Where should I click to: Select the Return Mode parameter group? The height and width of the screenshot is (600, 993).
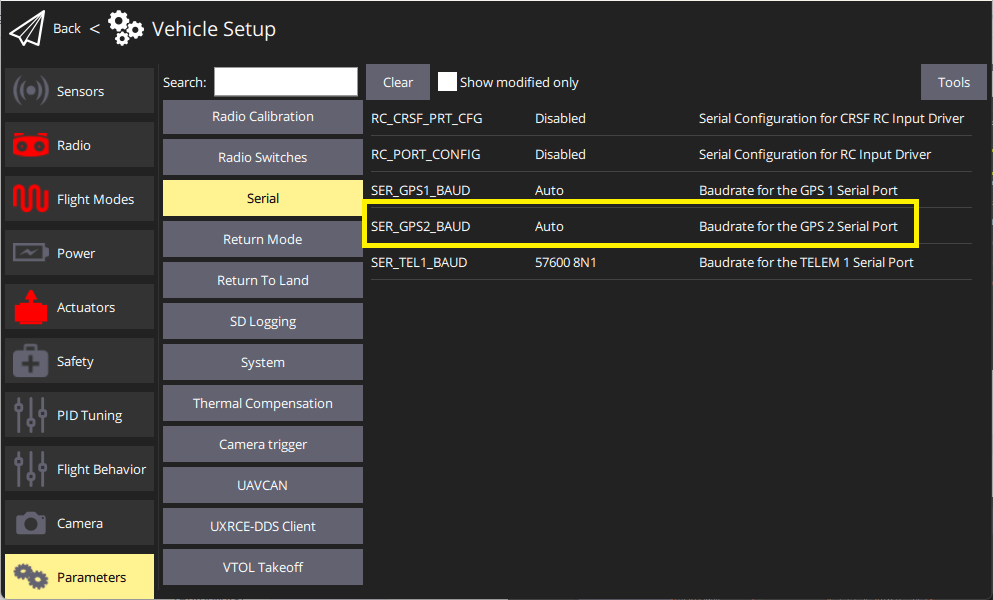click(x=262, y=239)
